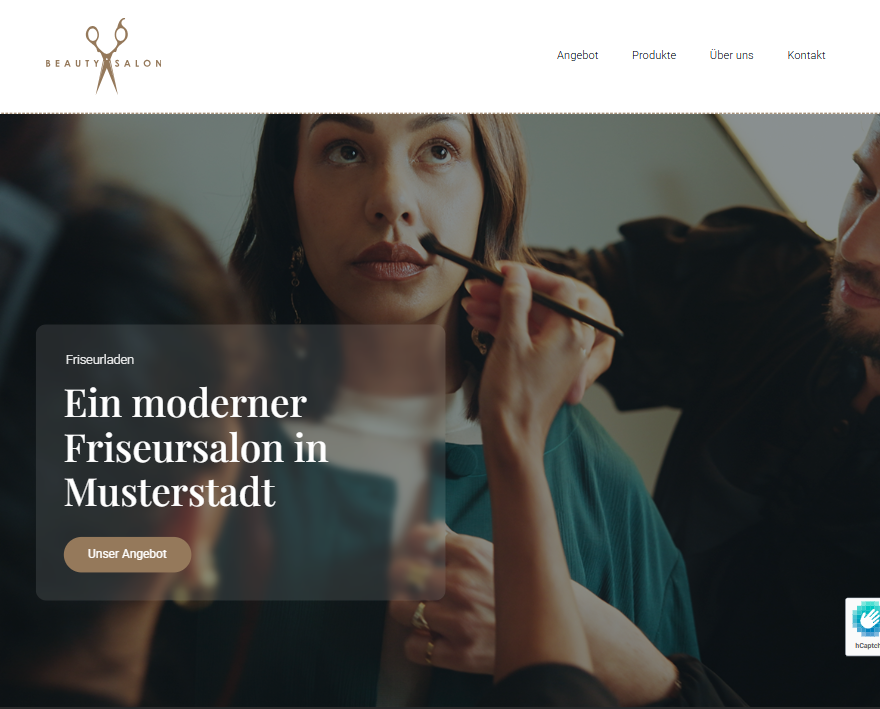This screenshot has height=709, width=880.
Task: Click the woman's dangling earring in the photo
Action: coord(295,283)
